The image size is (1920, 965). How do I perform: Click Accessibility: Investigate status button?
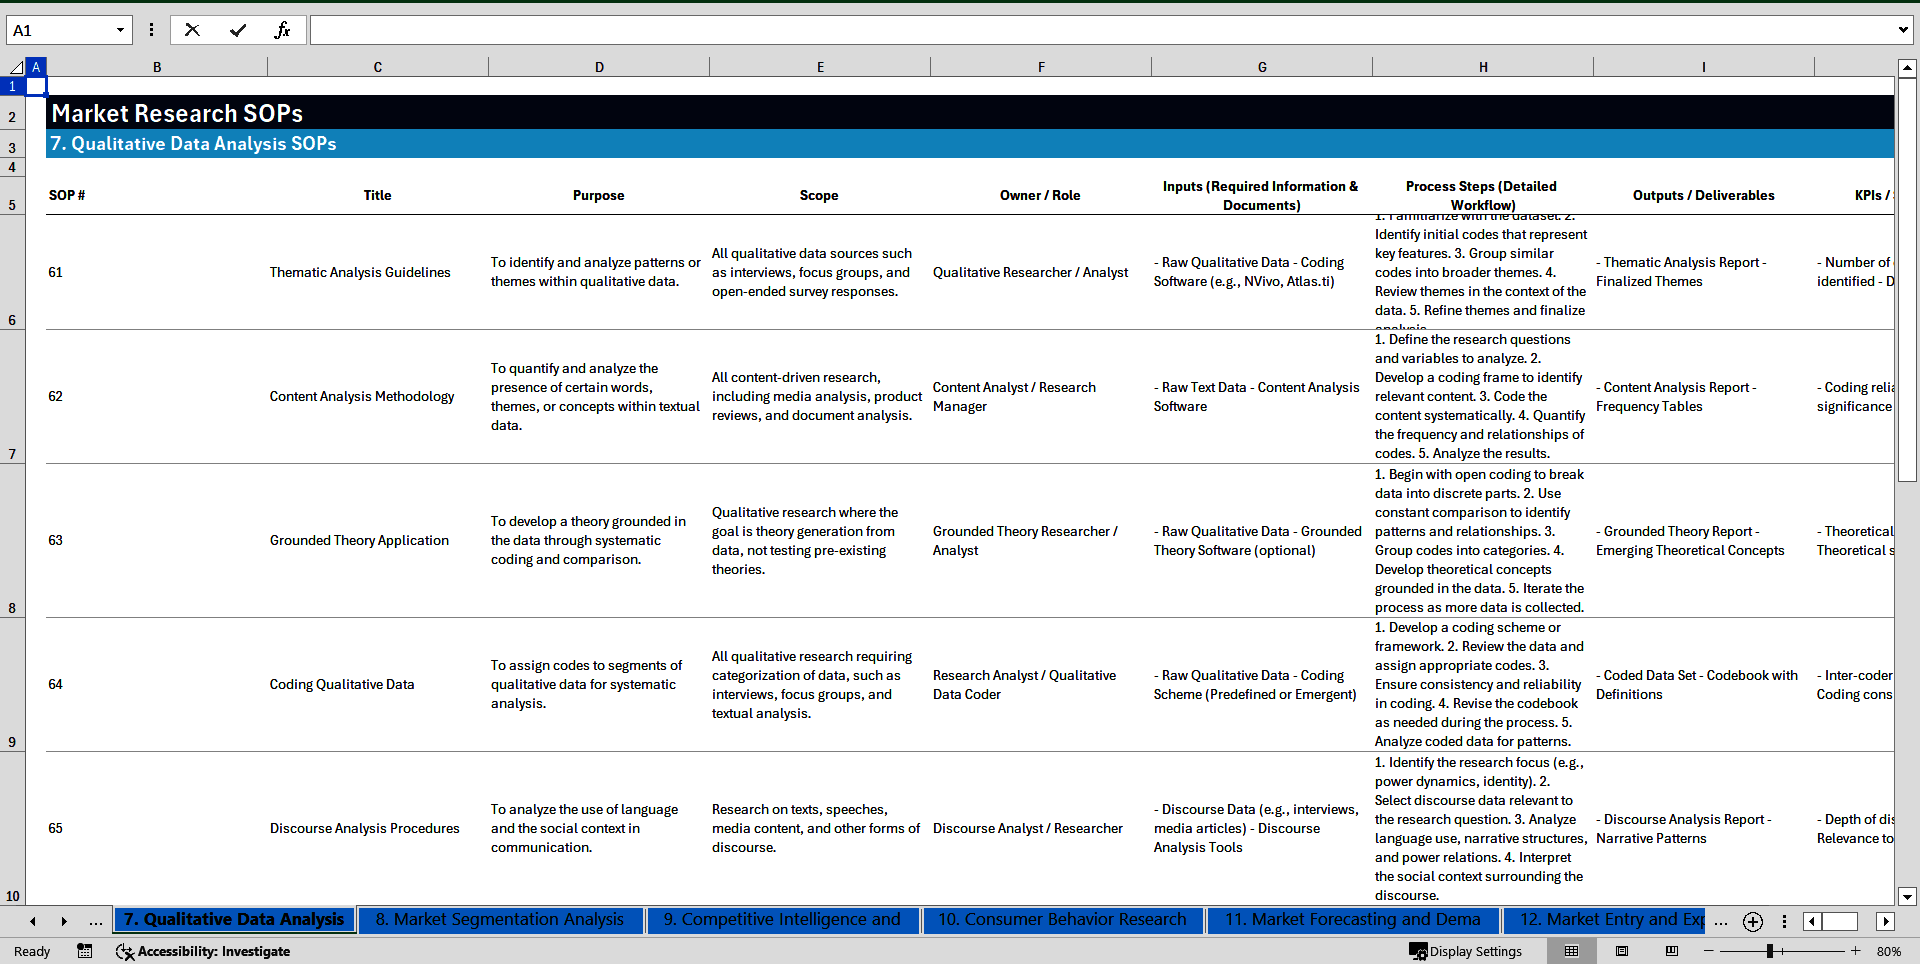point(203,951)
